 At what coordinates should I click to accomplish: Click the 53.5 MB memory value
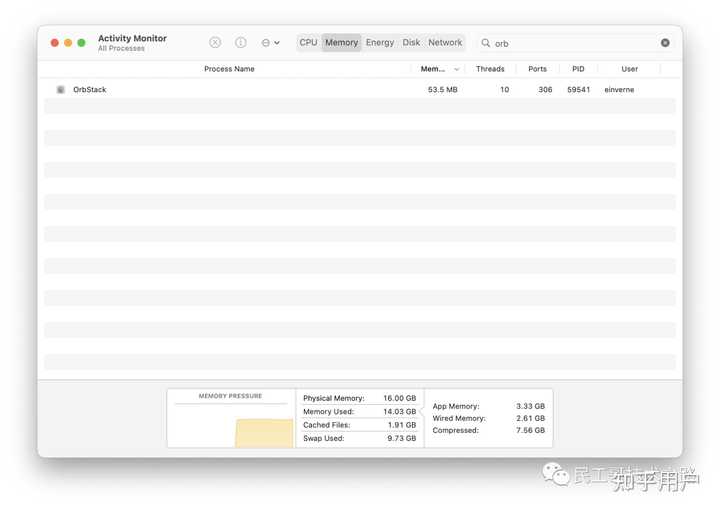point(443,90)
